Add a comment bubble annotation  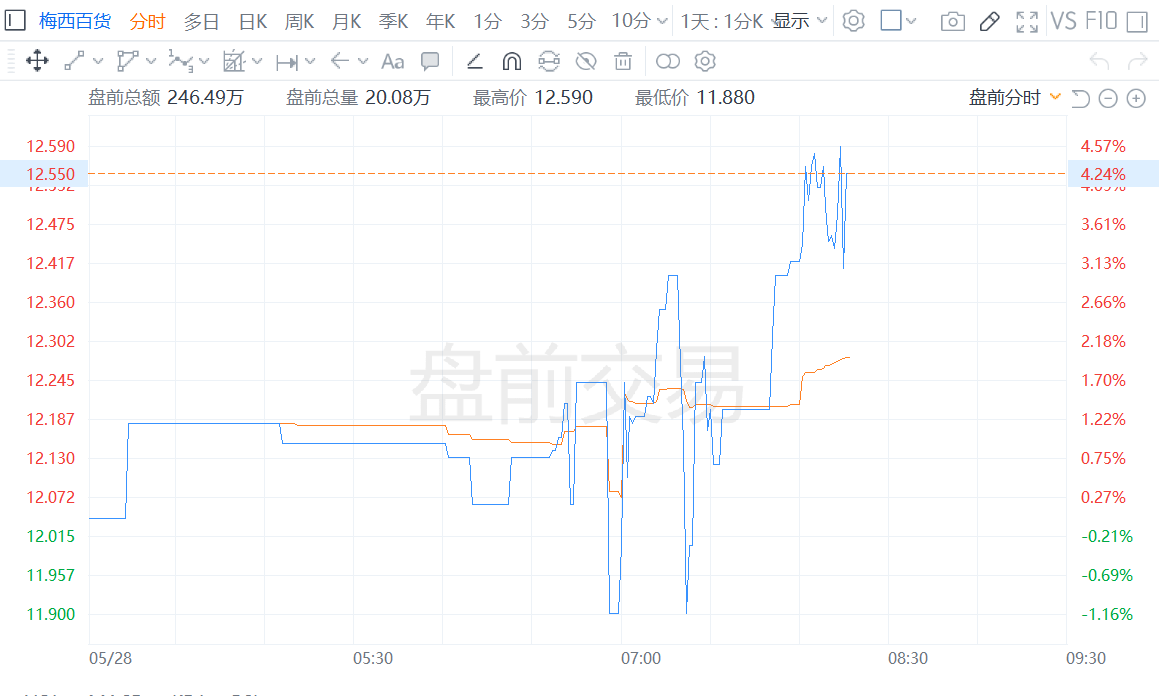[430, 61]
